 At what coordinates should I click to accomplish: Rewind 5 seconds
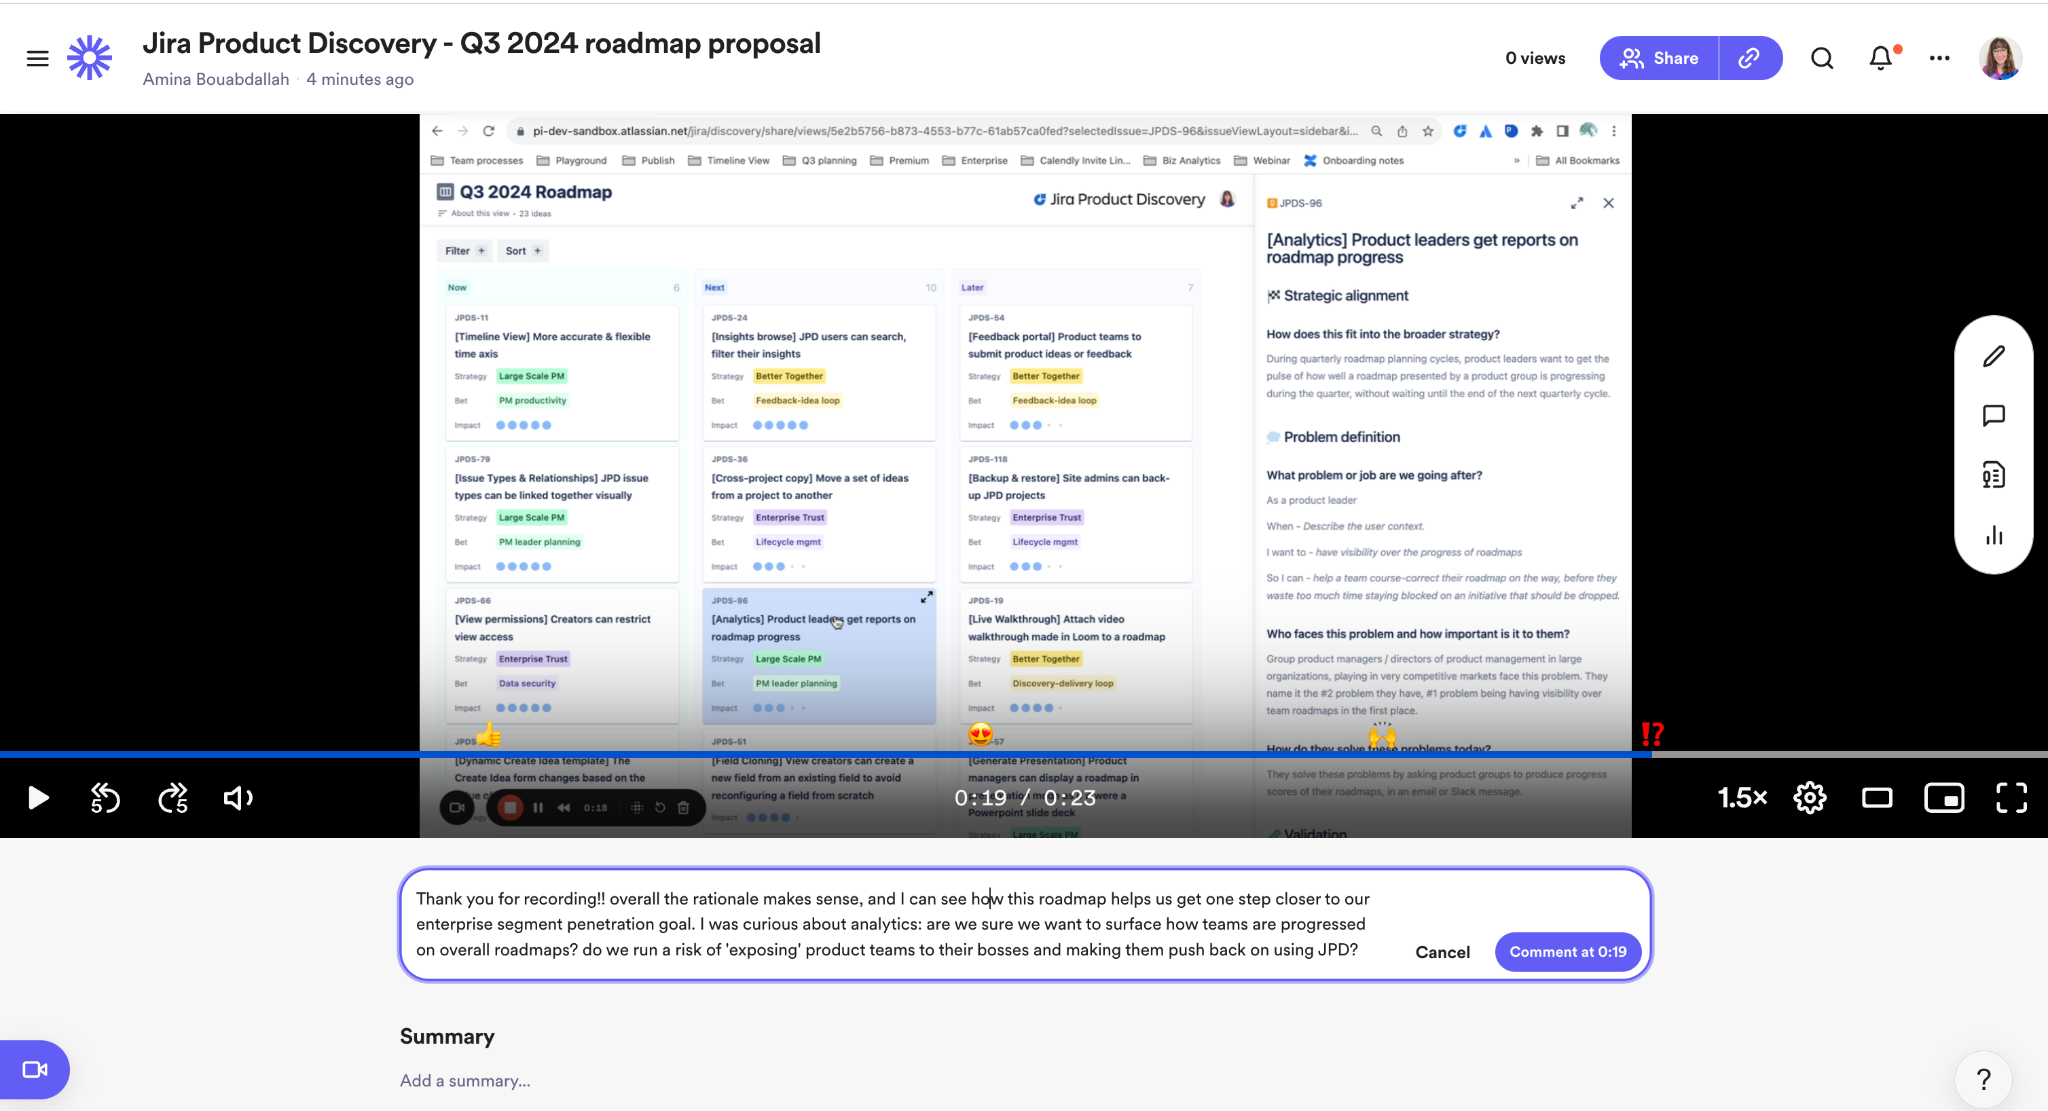coord(105,797)
